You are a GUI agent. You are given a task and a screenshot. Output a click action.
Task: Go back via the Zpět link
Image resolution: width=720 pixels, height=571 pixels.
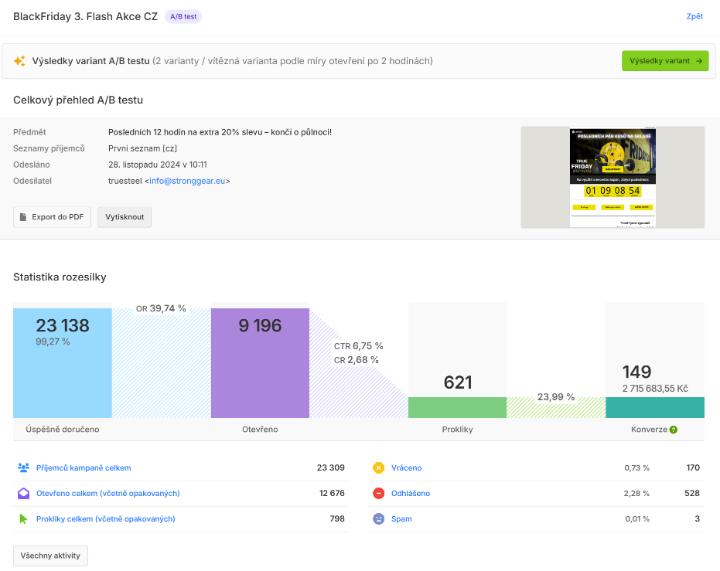coord(694,16)
